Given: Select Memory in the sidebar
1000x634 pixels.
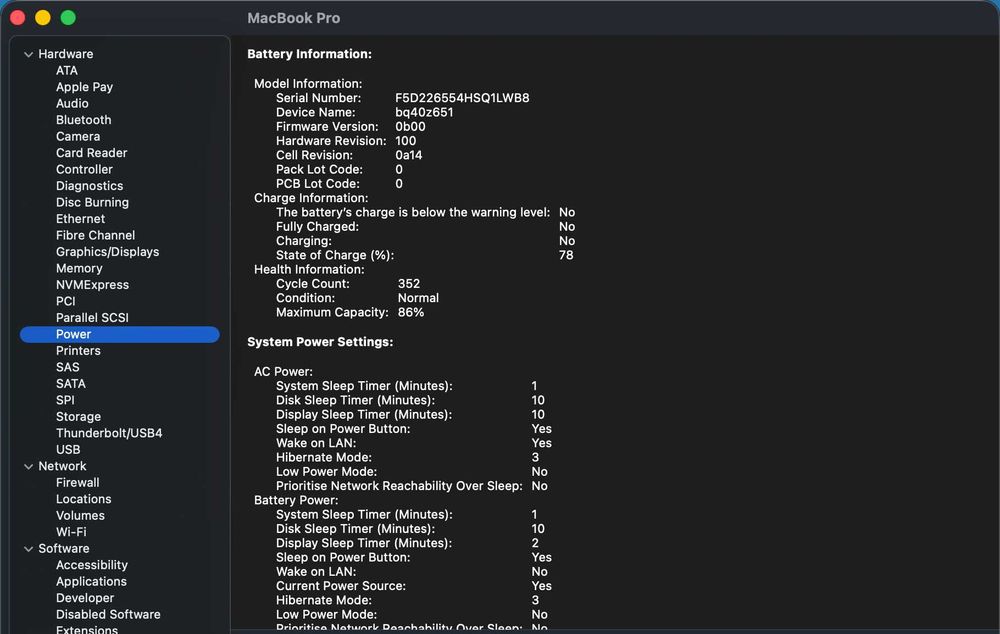Looking at the screenshot, I should pos(79,269).
